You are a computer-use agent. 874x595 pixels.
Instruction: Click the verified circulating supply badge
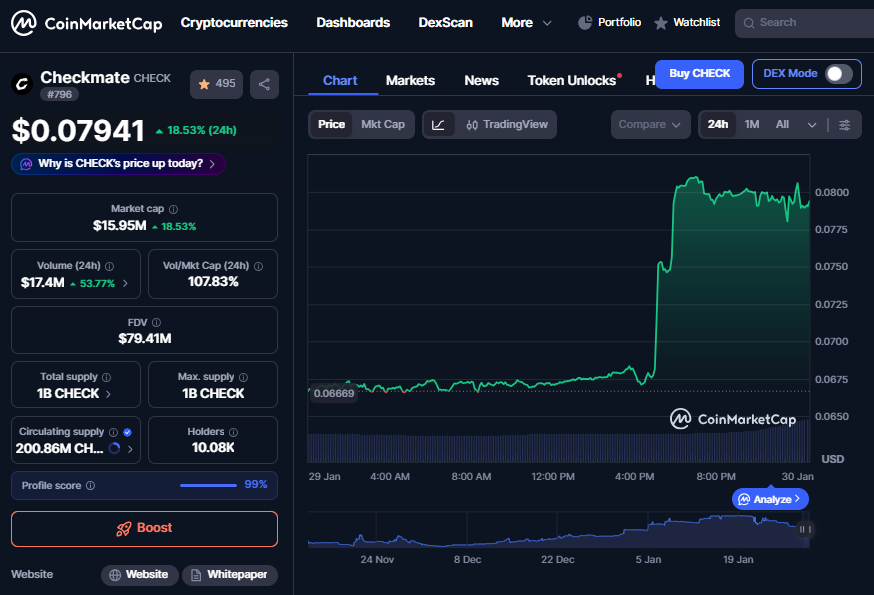coord(128,432)
